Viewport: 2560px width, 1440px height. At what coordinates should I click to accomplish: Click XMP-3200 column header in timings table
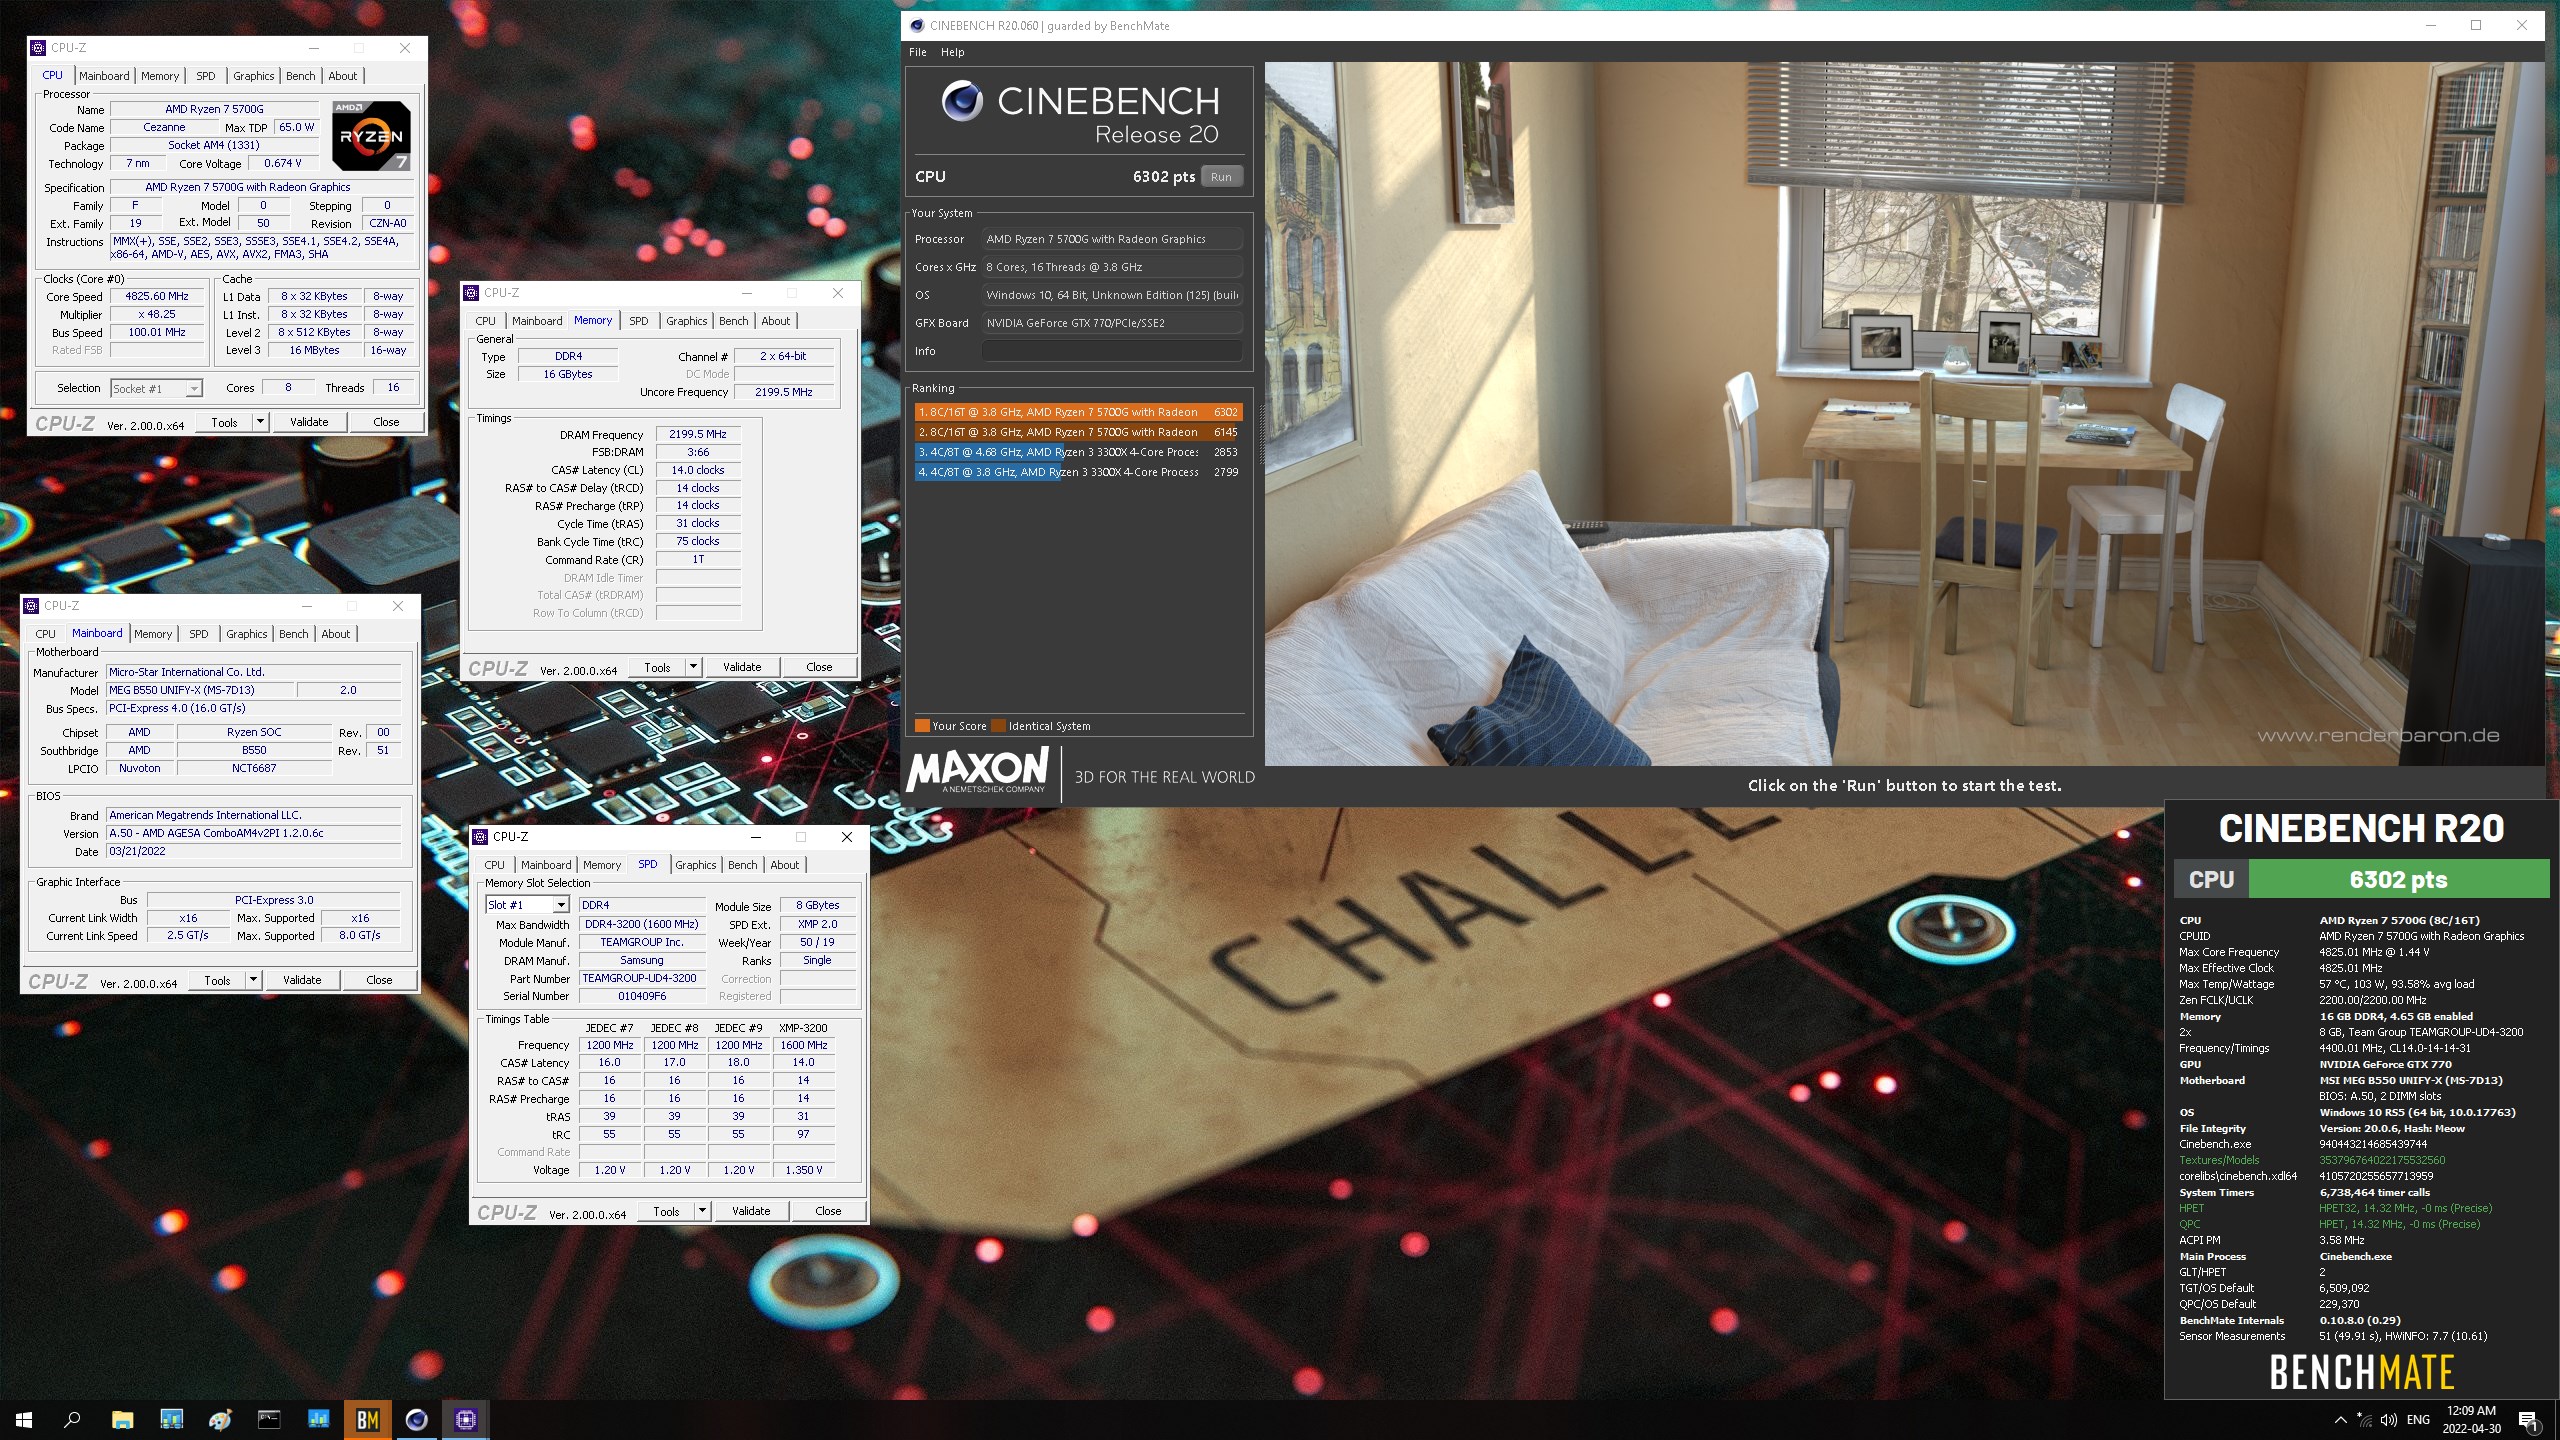click(803, 1028)
